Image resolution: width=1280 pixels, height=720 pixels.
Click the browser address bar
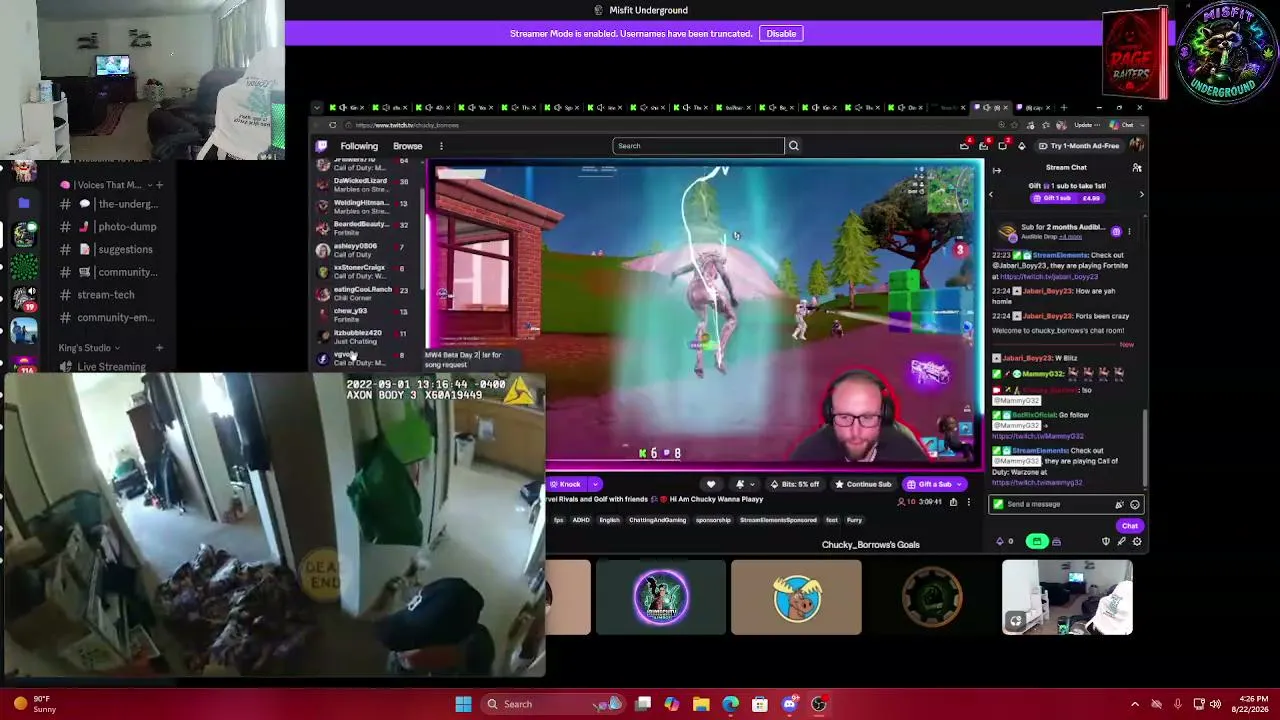[x=670, y=125]
